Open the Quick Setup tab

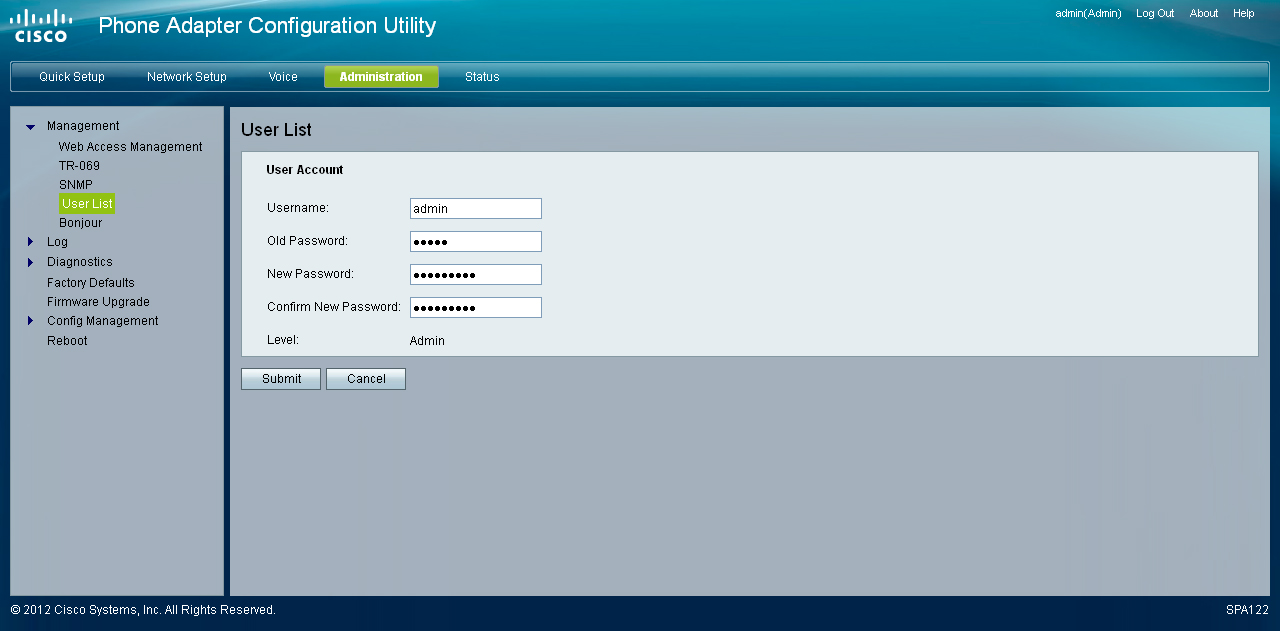pos(72,77)
